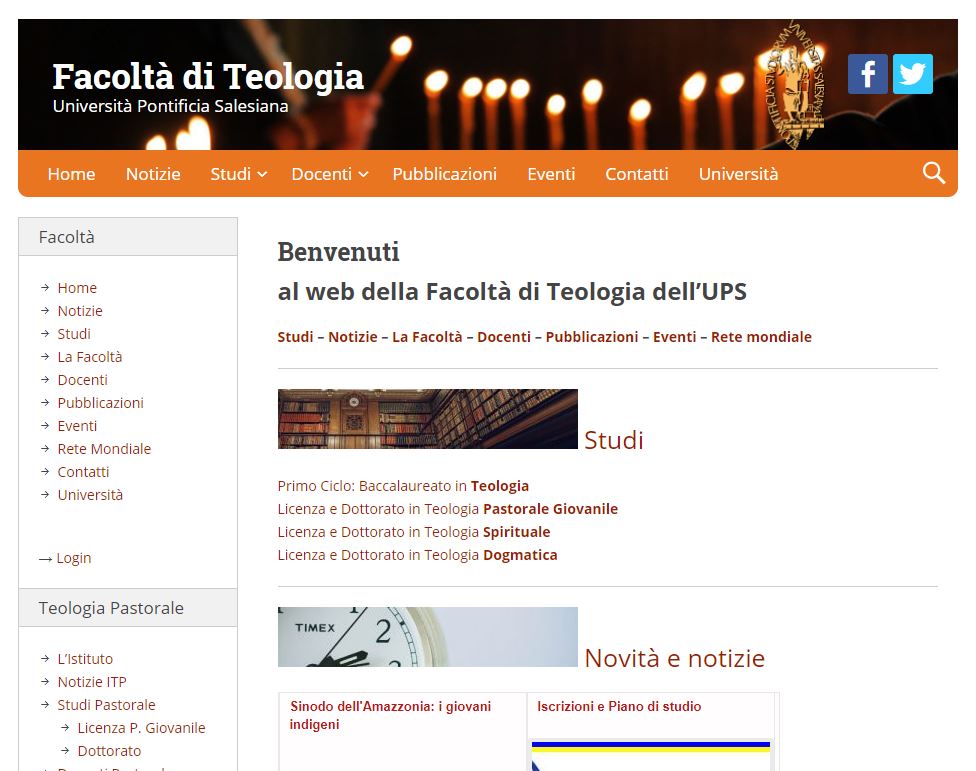
Task: Open Licenza e Dottorato Teologia Spirituale link
Action: [414, 532]
